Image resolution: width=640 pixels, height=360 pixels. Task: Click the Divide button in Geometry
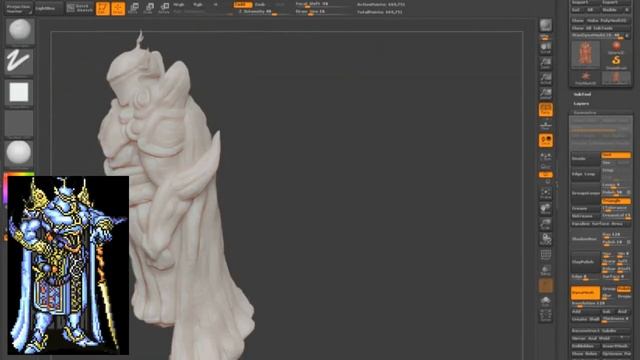click(585, 158)
